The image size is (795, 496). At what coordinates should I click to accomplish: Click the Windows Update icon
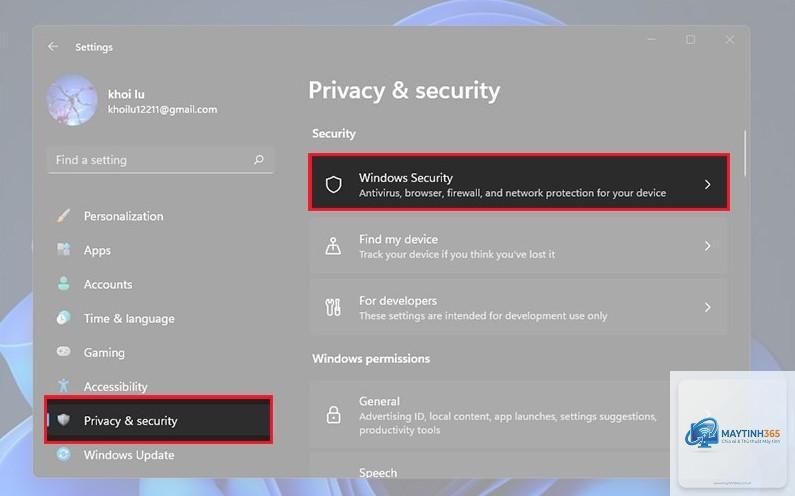pos(63,454)
